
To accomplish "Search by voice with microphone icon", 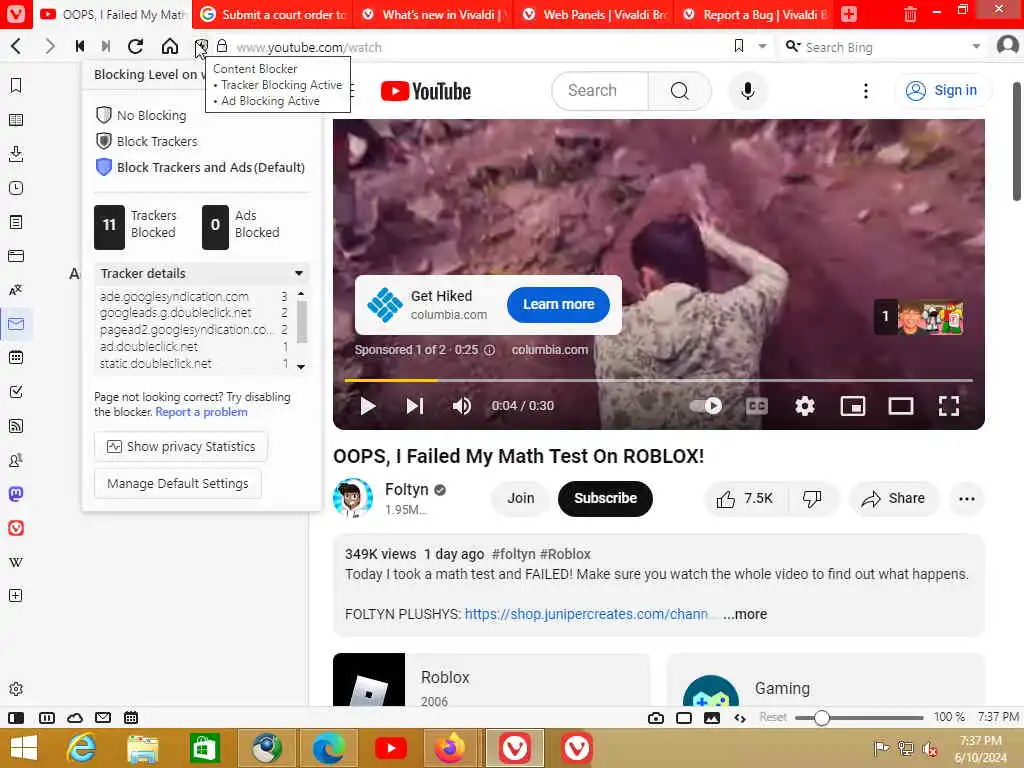I will coord(748,91).
